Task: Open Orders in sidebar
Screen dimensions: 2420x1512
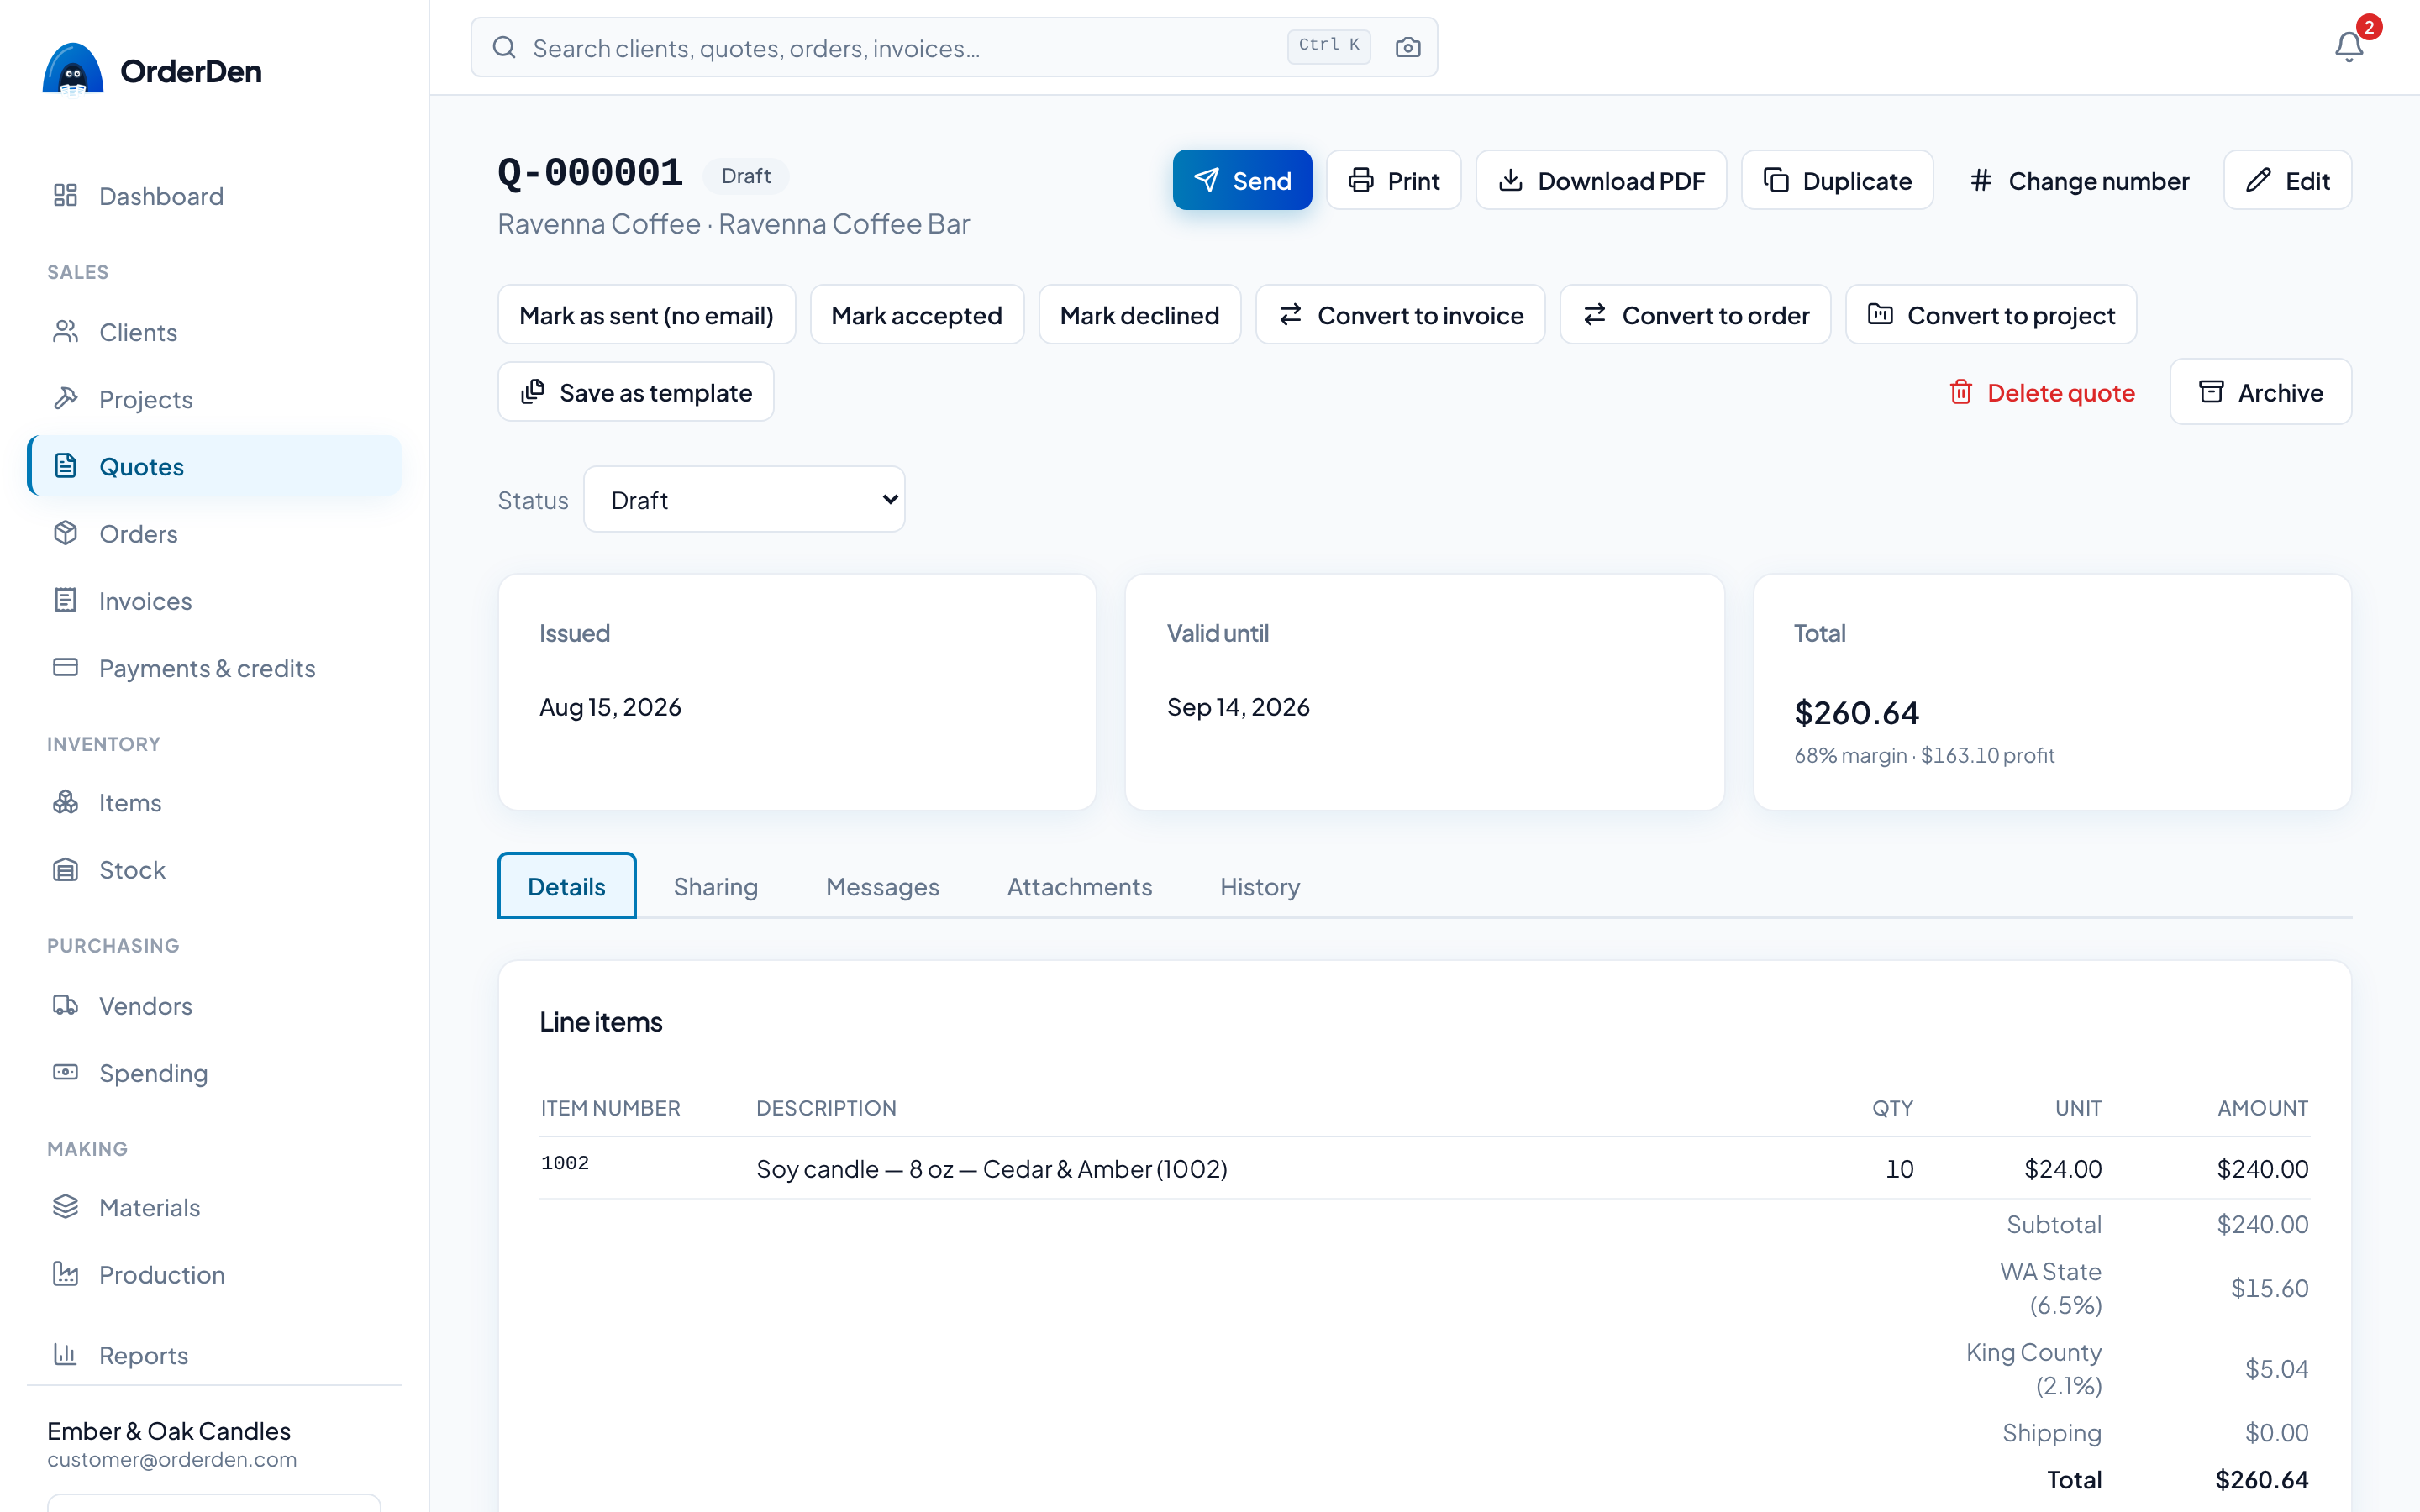Action: click(x=214, y=534)
